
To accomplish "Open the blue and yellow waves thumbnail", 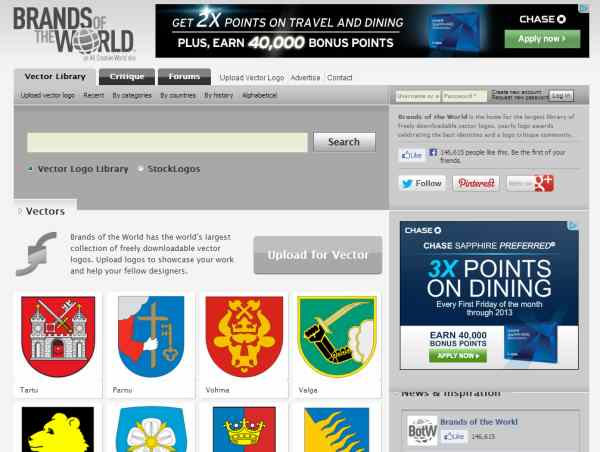I will click(x=337, y=429).
